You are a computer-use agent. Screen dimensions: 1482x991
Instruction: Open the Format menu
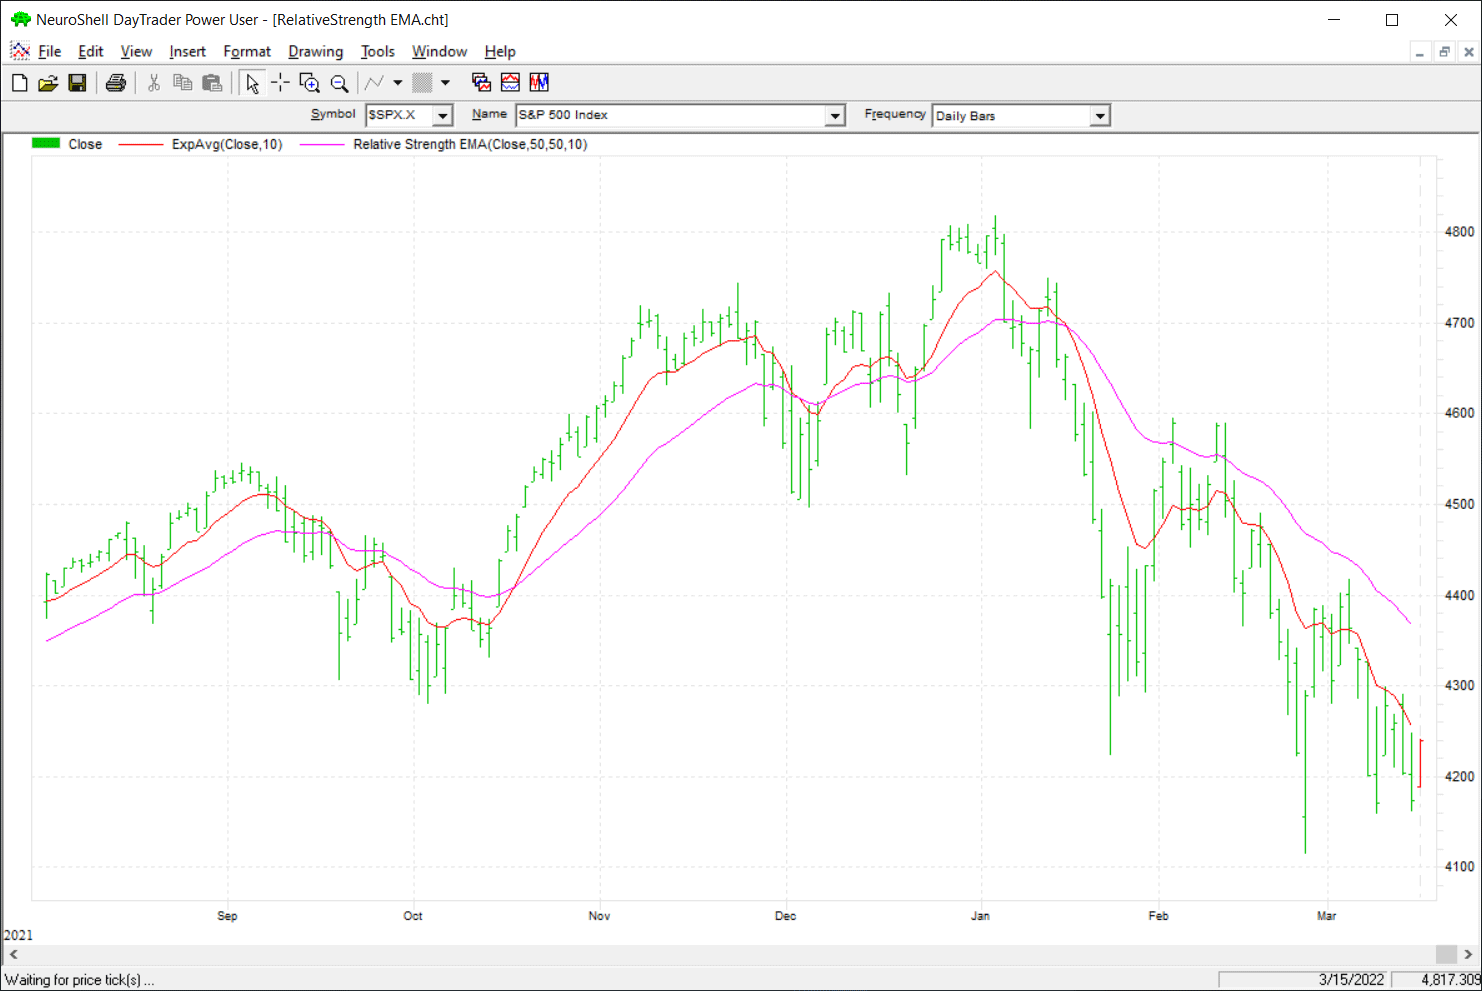[x=247, y=52]
